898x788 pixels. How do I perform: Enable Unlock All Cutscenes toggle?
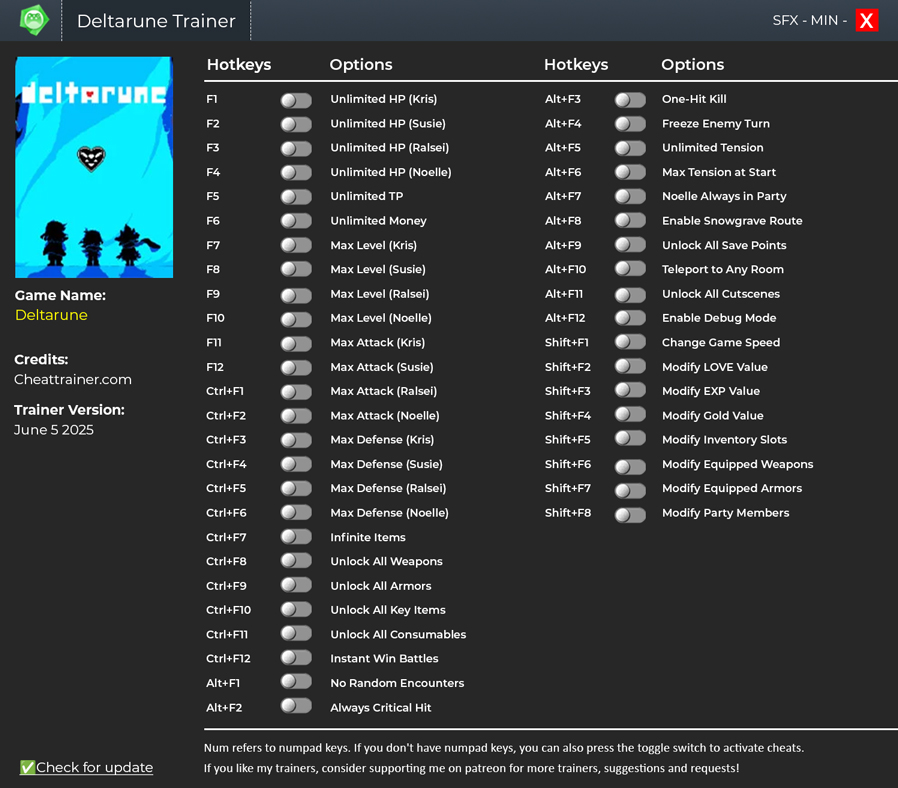[630, 294]
